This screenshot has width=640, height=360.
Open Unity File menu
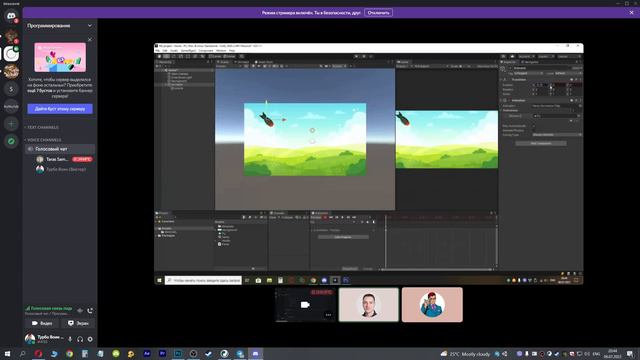coord(158,51)
